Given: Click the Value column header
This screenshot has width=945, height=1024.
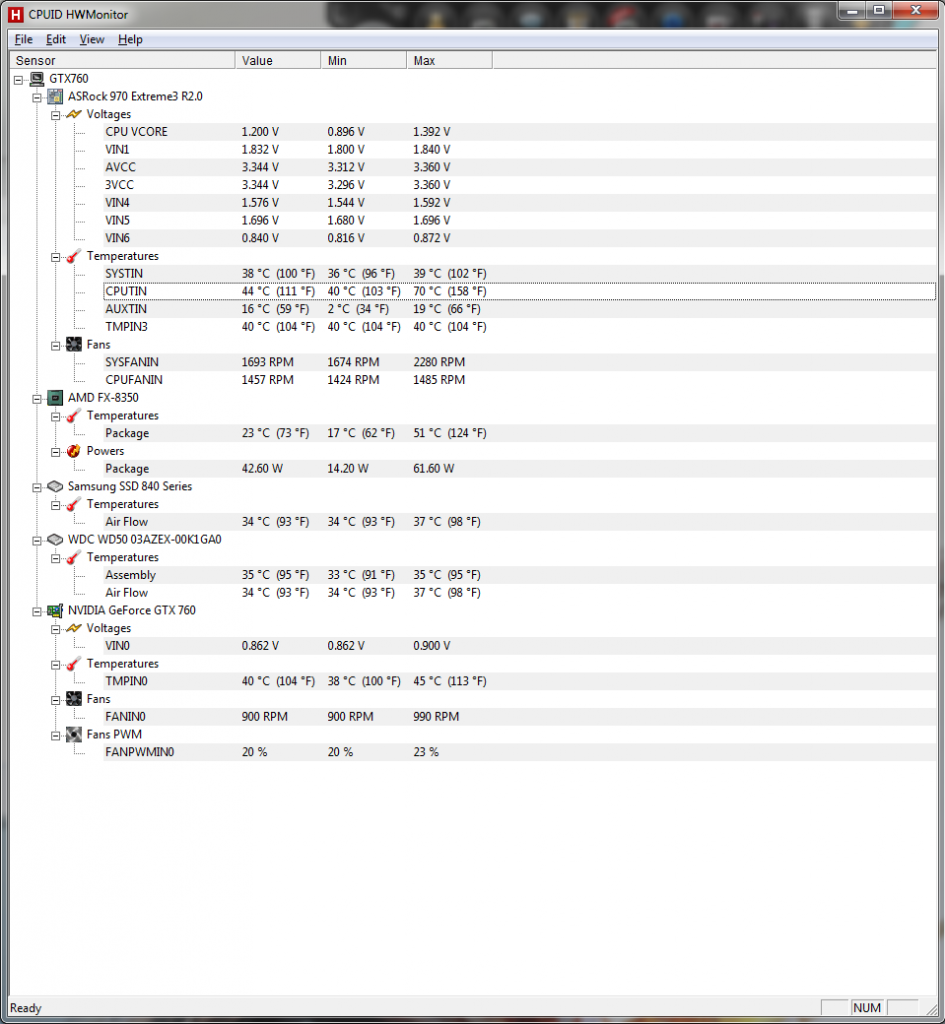Looking at the screenshot, I should [278, 60].
